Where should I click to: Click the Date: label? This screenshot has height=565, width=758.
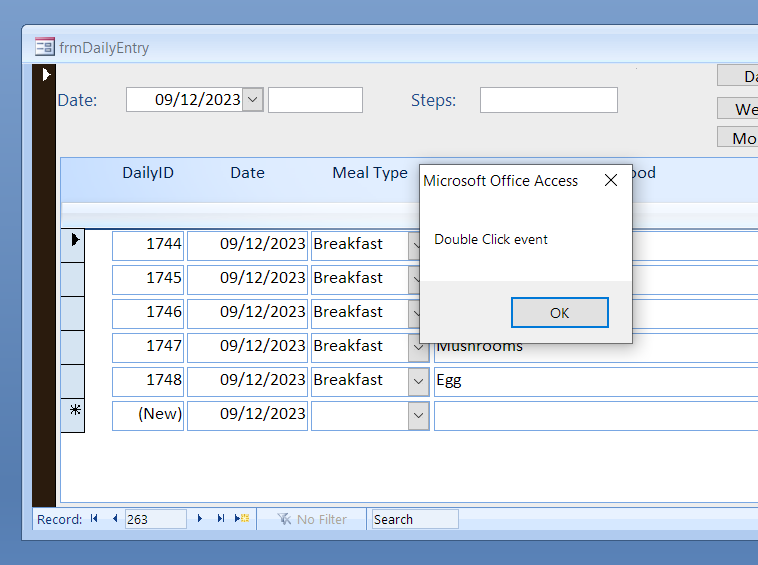click(77, 100)
